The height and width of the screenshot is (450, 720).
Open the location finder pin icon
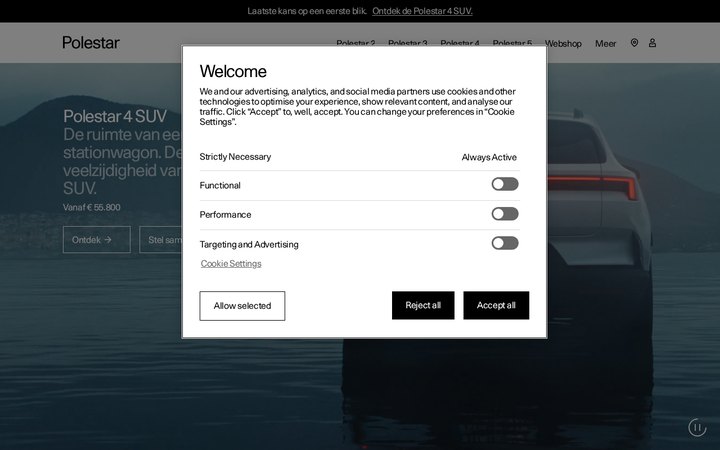coord(634,43)
